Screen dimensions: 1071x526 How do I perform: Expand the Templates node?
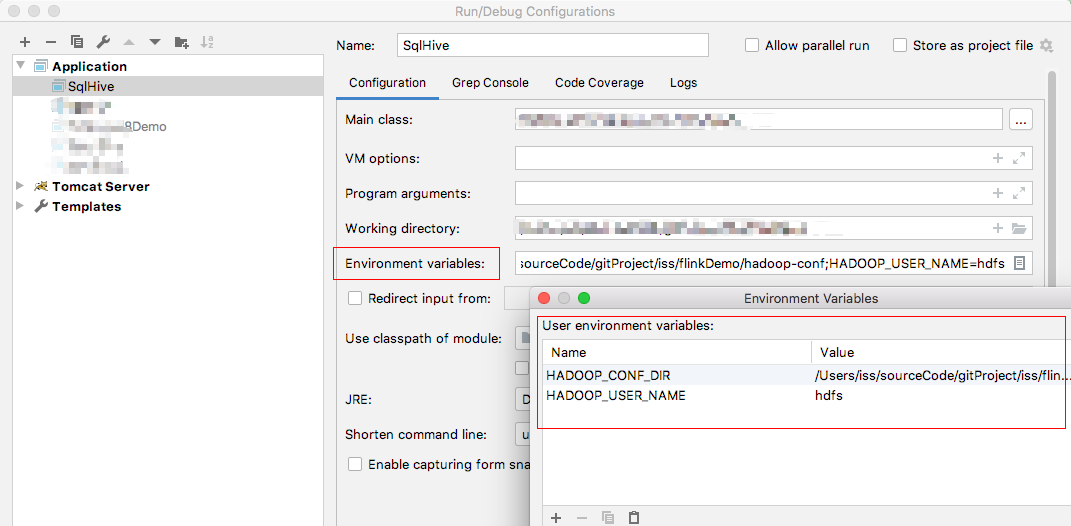pyautogui.click(x=20, y=206)
